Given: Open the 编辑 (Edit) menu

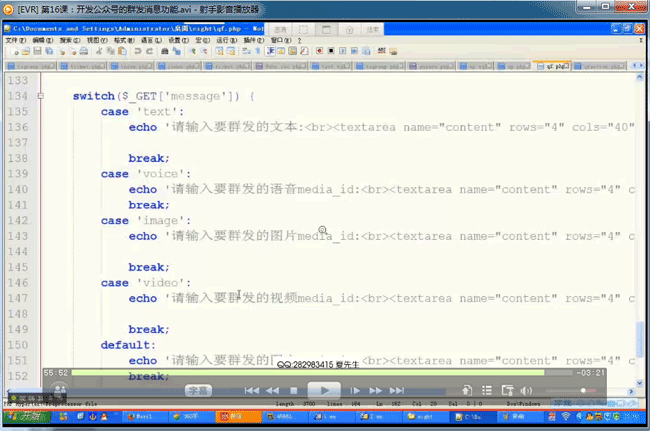Looking at the screenshot, I should click(x=37, y=40).
